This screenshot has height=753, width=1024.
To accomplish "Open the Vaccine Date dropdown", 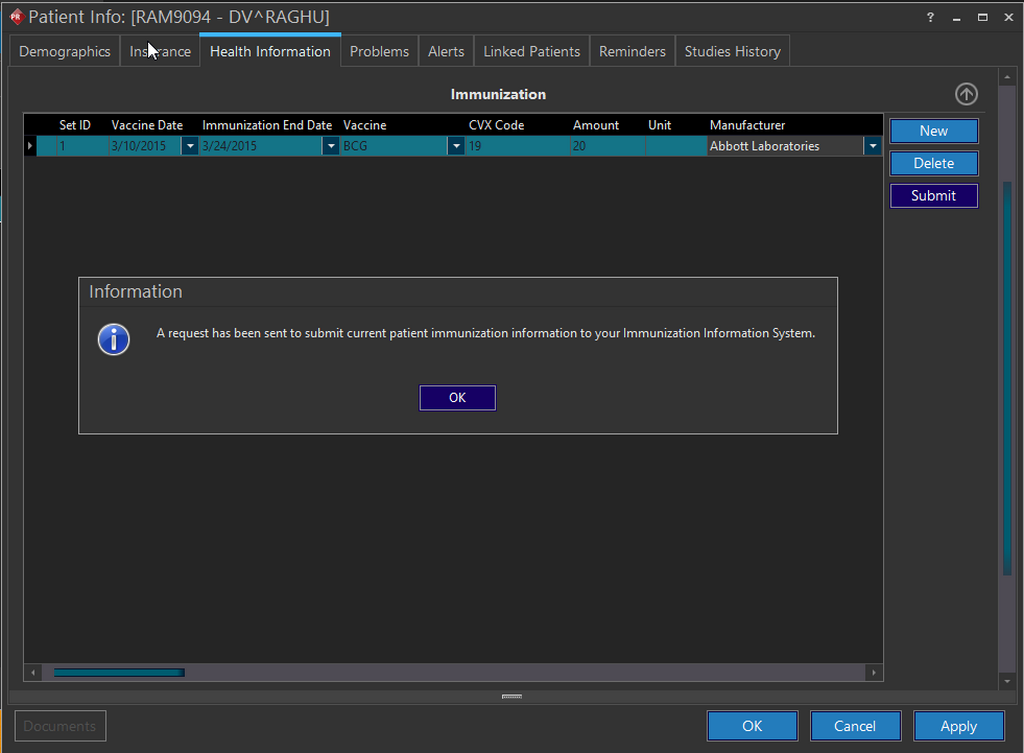I will [x=189, y=145].
